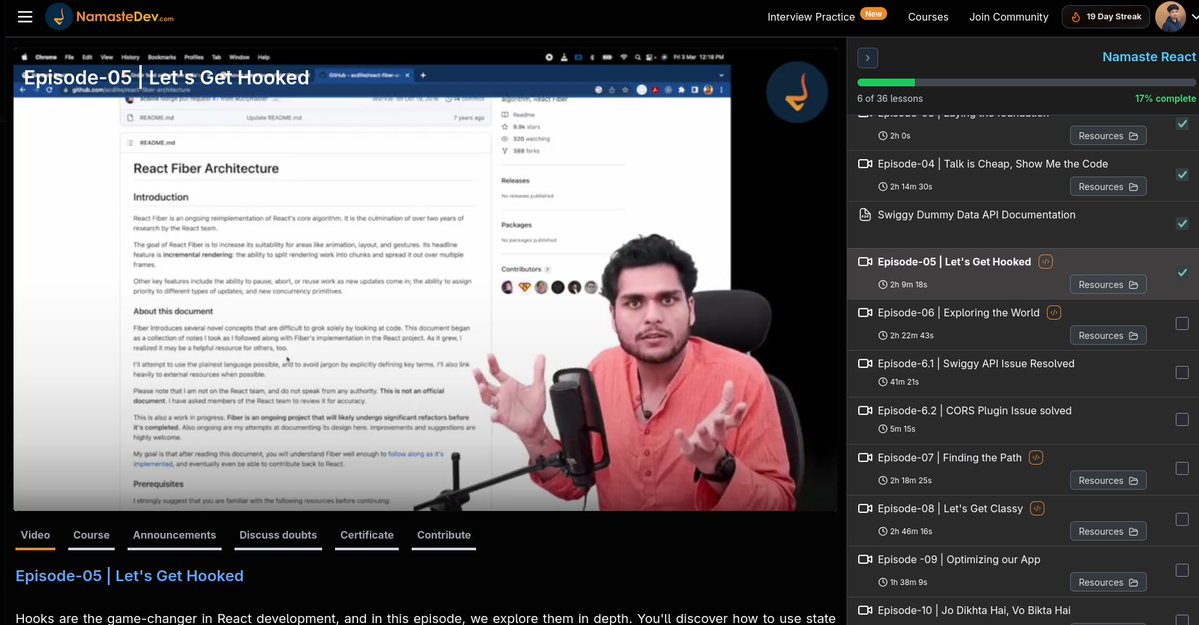The image size is (1199, 625).
Task: Open the user profile avatar
Action: pos(1170,17)
